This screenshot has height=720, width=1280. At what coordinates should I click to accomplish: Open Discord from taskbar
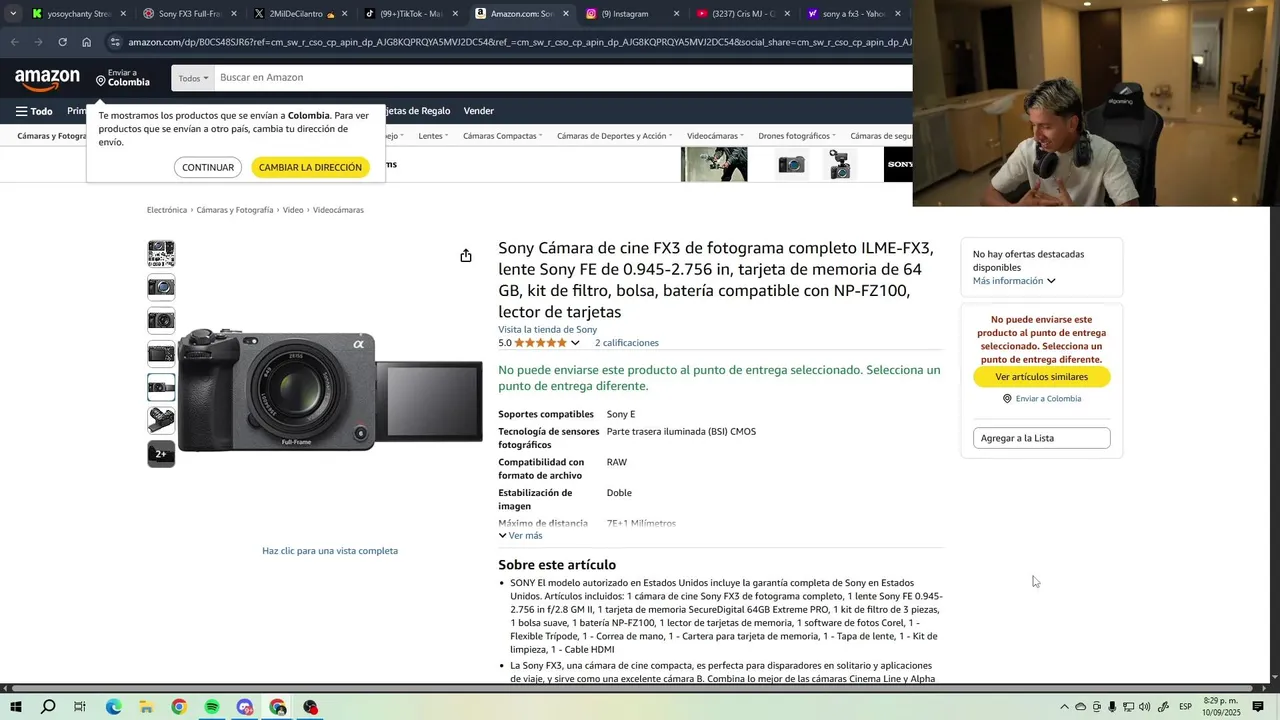click(x=245, y=707)
